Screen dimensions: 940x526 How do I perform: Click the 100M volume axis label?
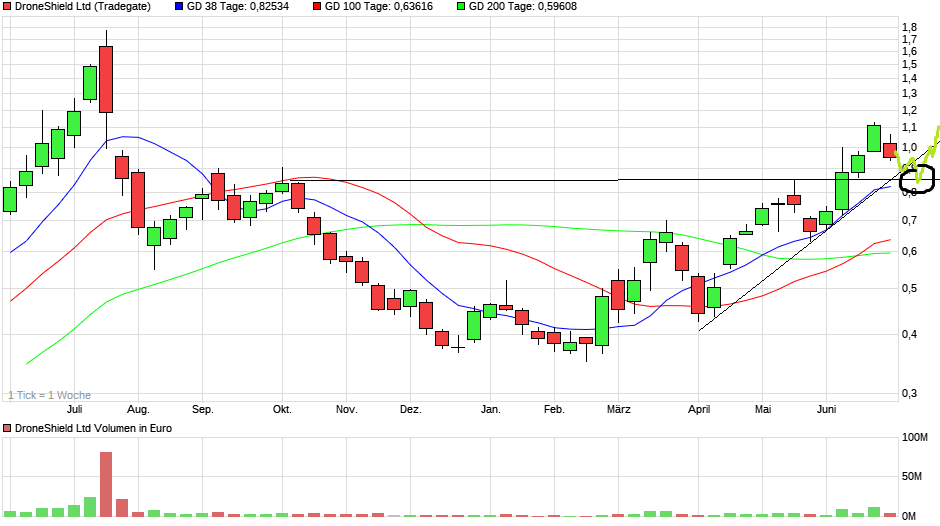tap(915, 438)
